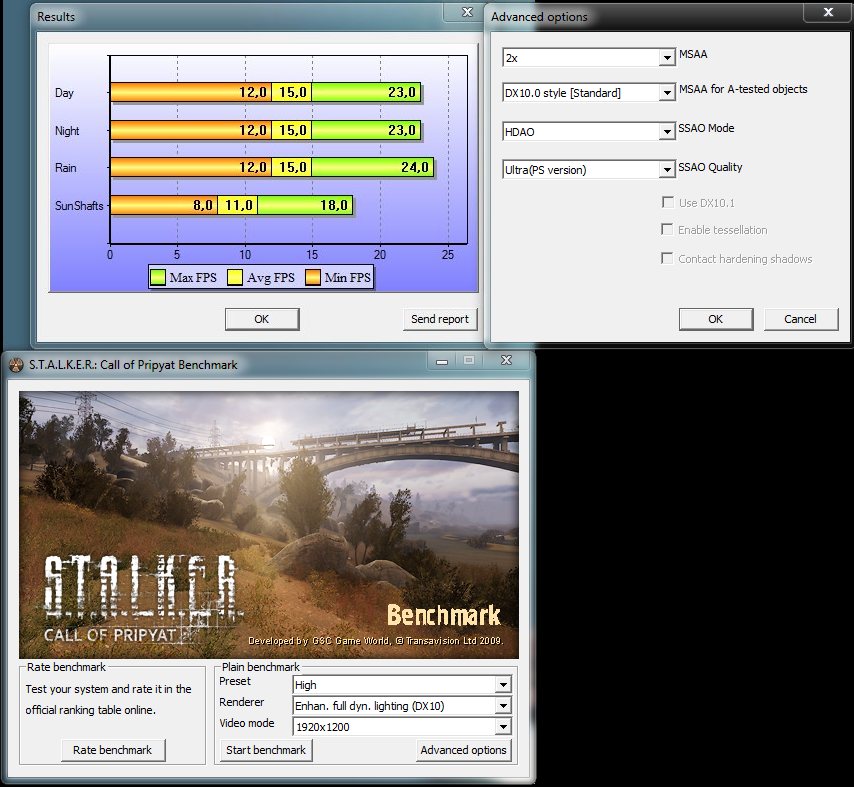854x787 pixels.
Task: Click OK in the Results dialog
Action: (x=262, y=319)
